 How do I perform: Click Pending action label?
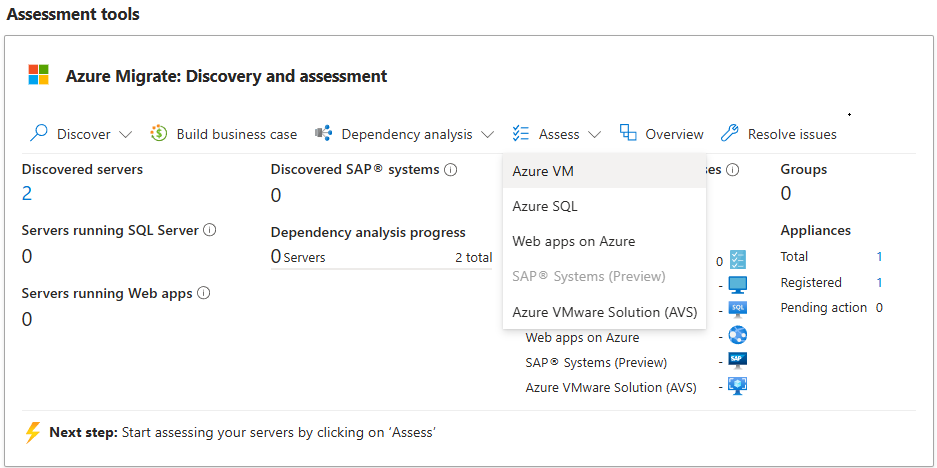(823, 308)
